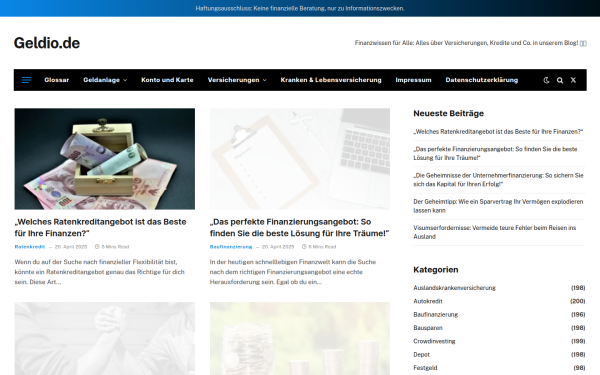Click the Baufinanzierung category tag under article
This screenshot has height=375, width=600.
click(231, 247)
